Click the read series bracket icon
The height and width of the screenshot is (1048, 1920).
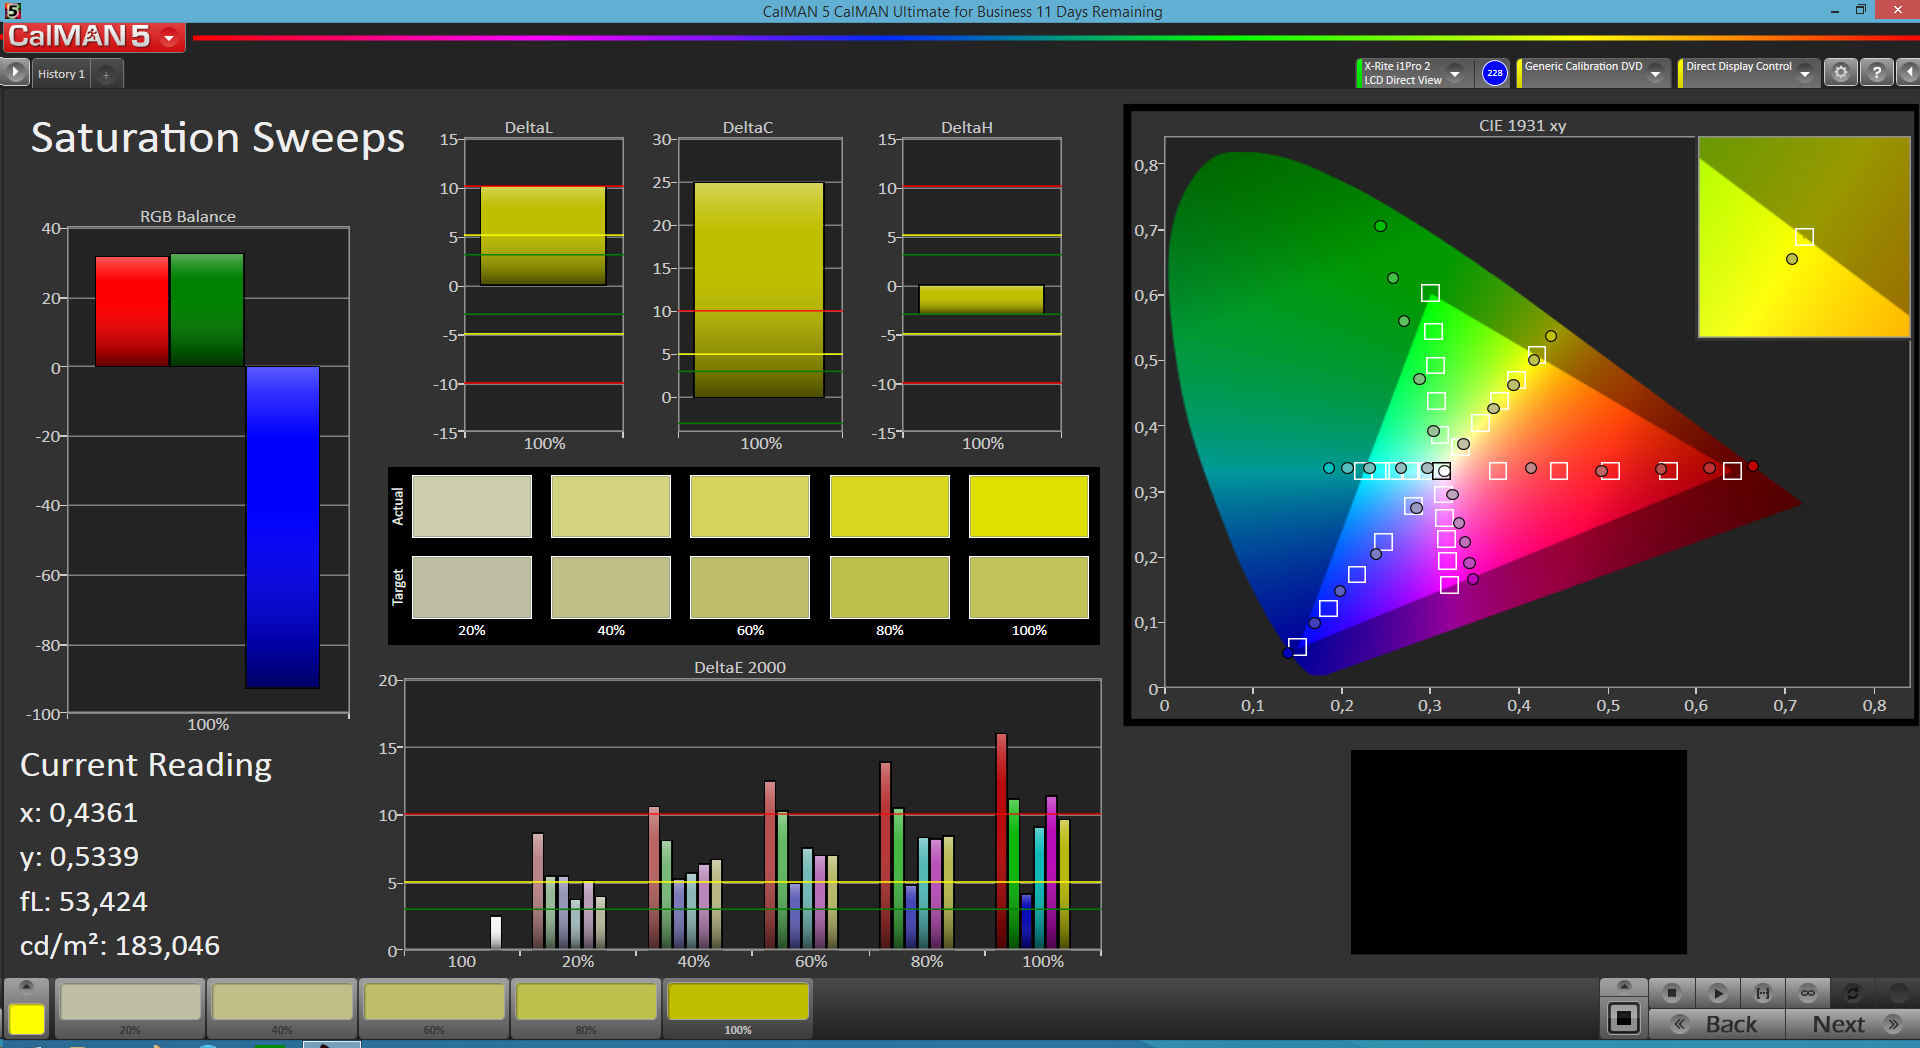pos(1763,993)
